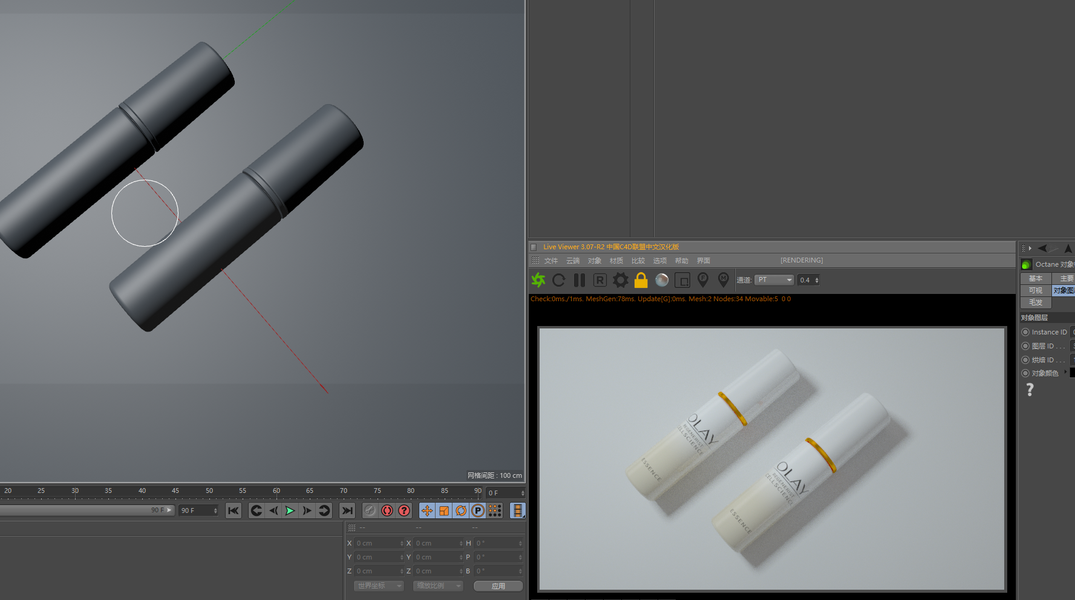
Task: Open the 帮助 menu in Live Viewer
Action: click(681, 261)
